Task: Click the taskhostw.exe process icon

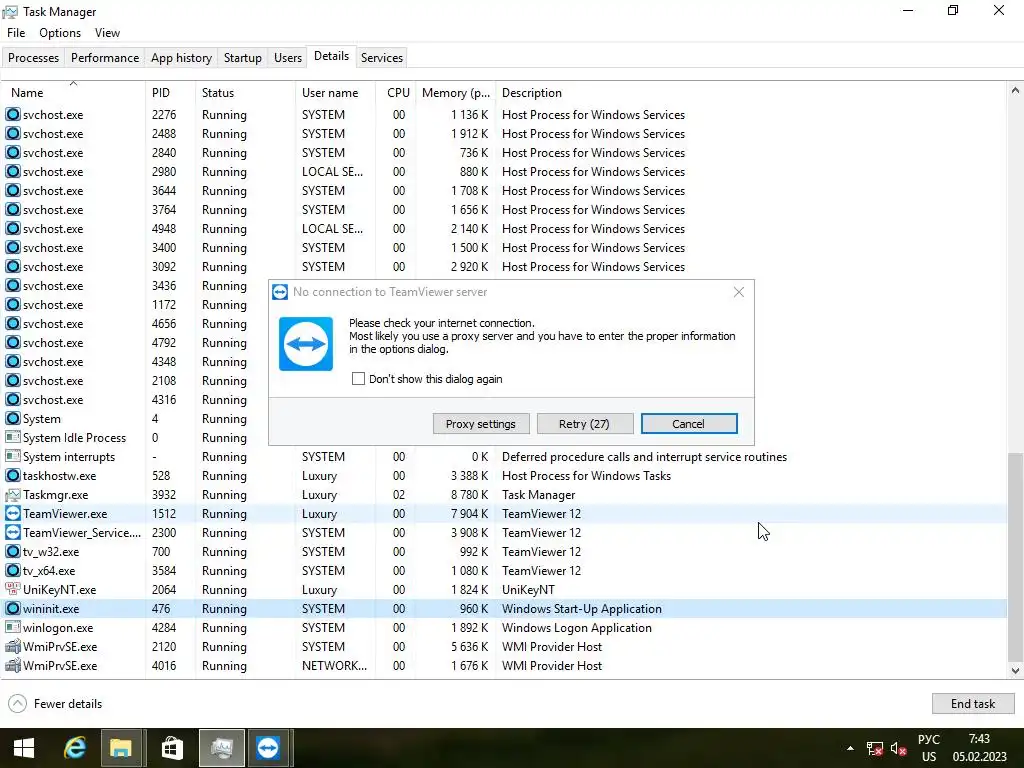Action: (x=12, y=475)
